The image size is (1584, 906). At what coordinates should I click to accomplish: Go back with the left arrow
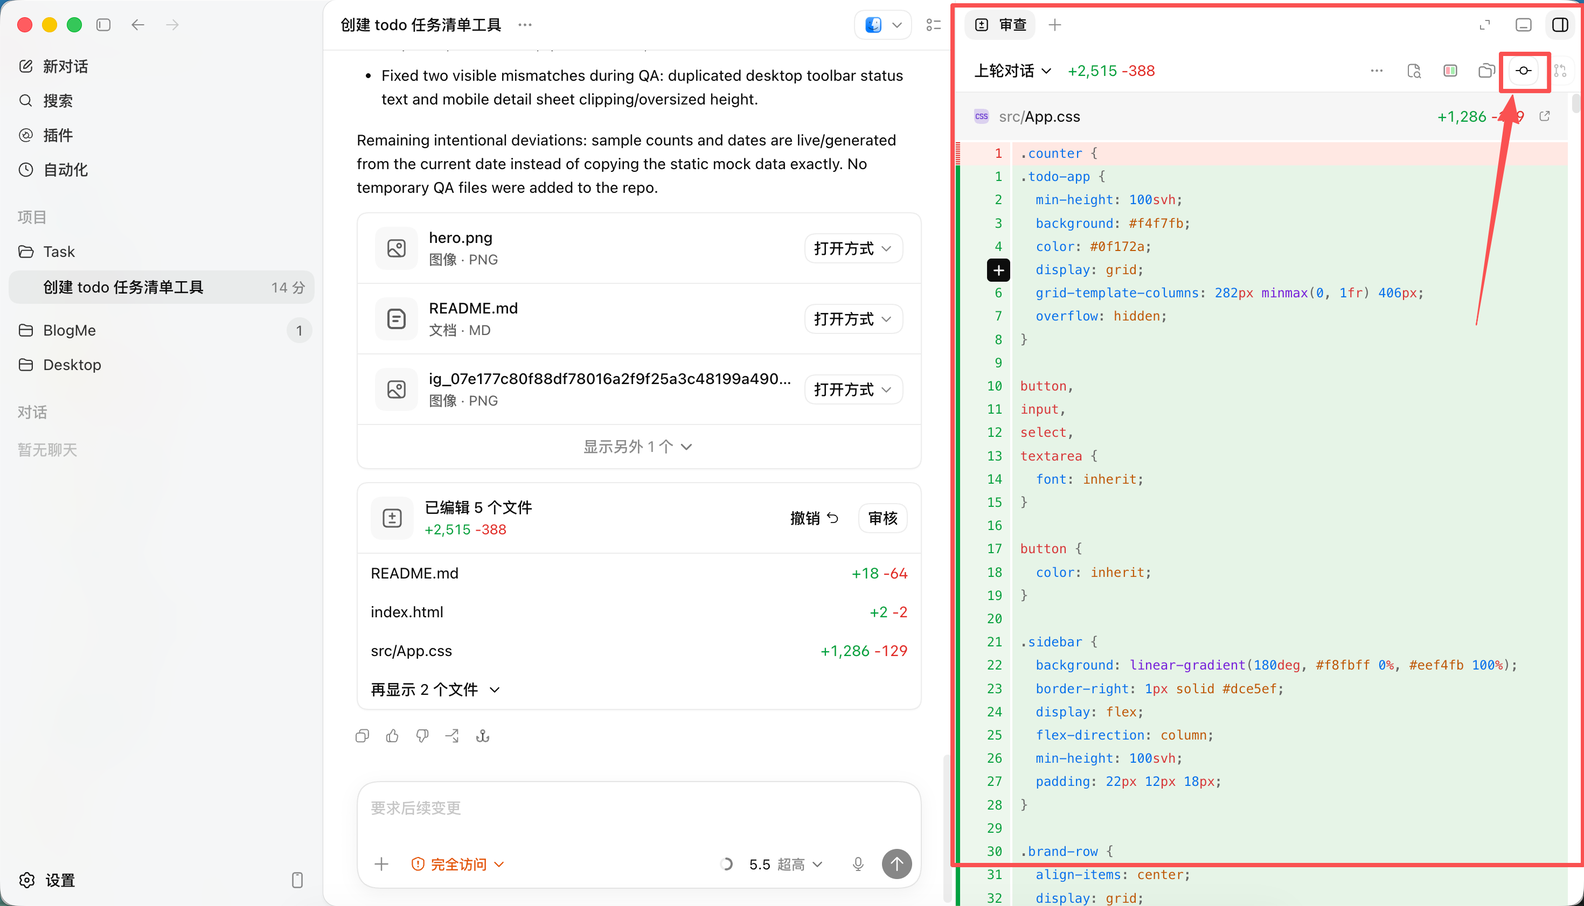138,25
